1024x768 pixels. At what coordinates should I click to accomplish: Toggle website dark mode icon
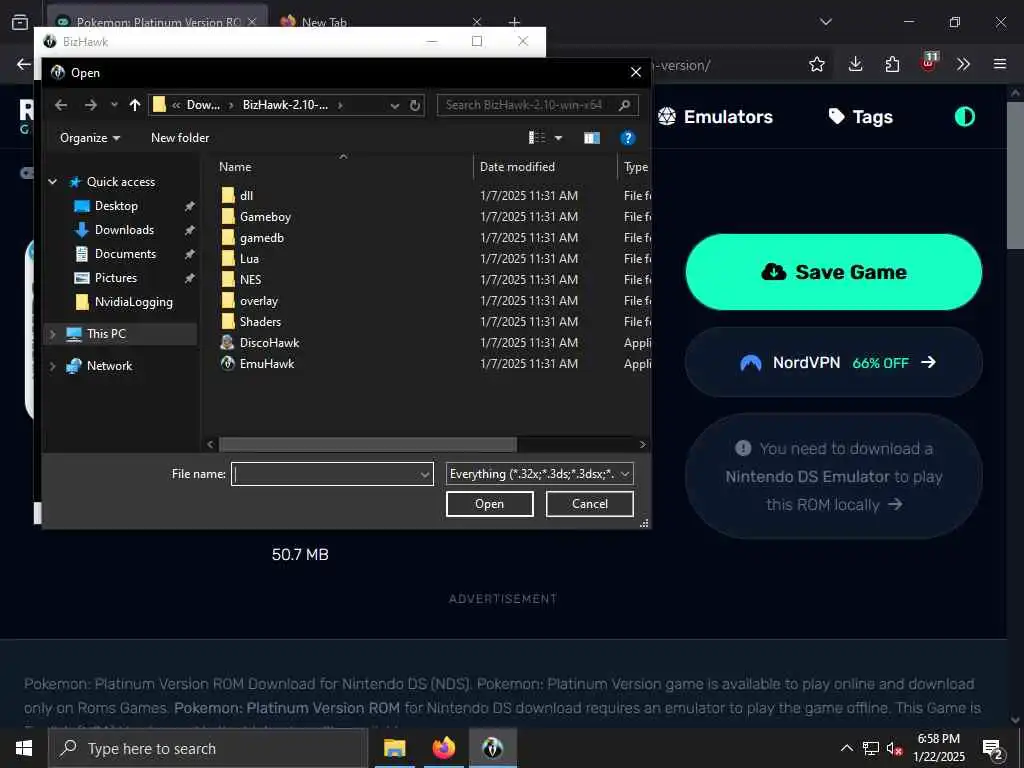coord(965,117)
